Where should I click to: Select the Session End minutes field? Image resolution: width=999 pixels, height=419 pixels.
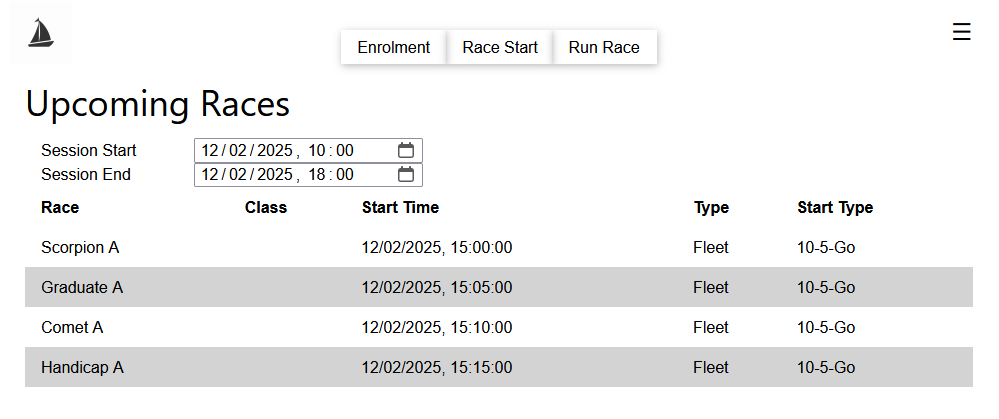(345, 174)
